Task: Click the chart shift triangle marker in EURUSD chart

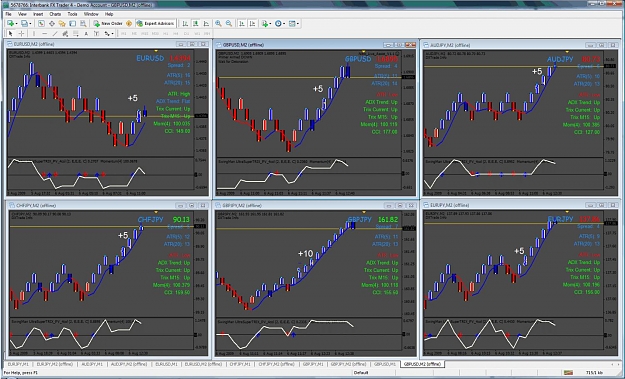Action: [x=156, y=51]
